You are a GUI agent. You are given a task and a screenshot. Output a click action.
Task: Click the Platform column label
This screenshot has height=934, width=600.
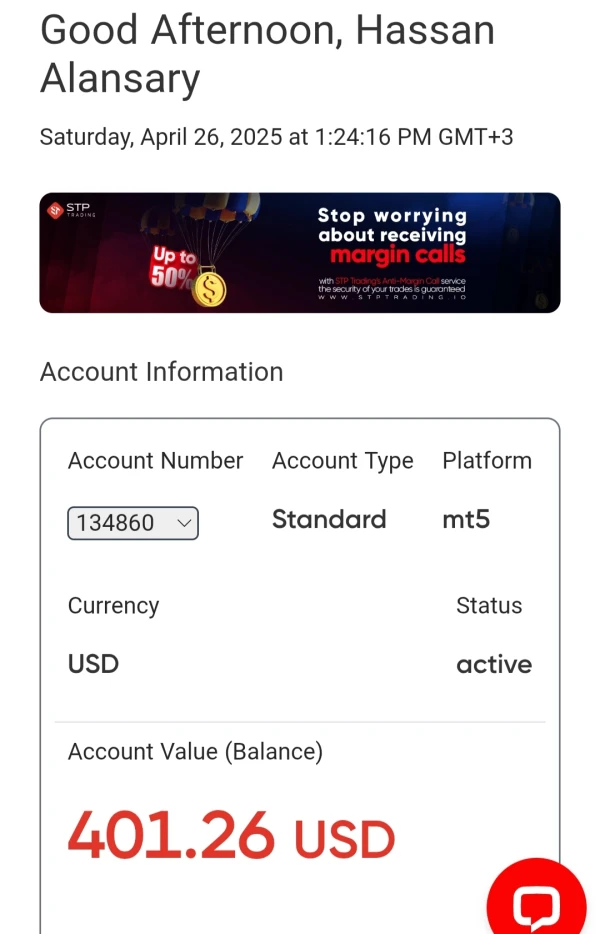click(x=487, y=461)
